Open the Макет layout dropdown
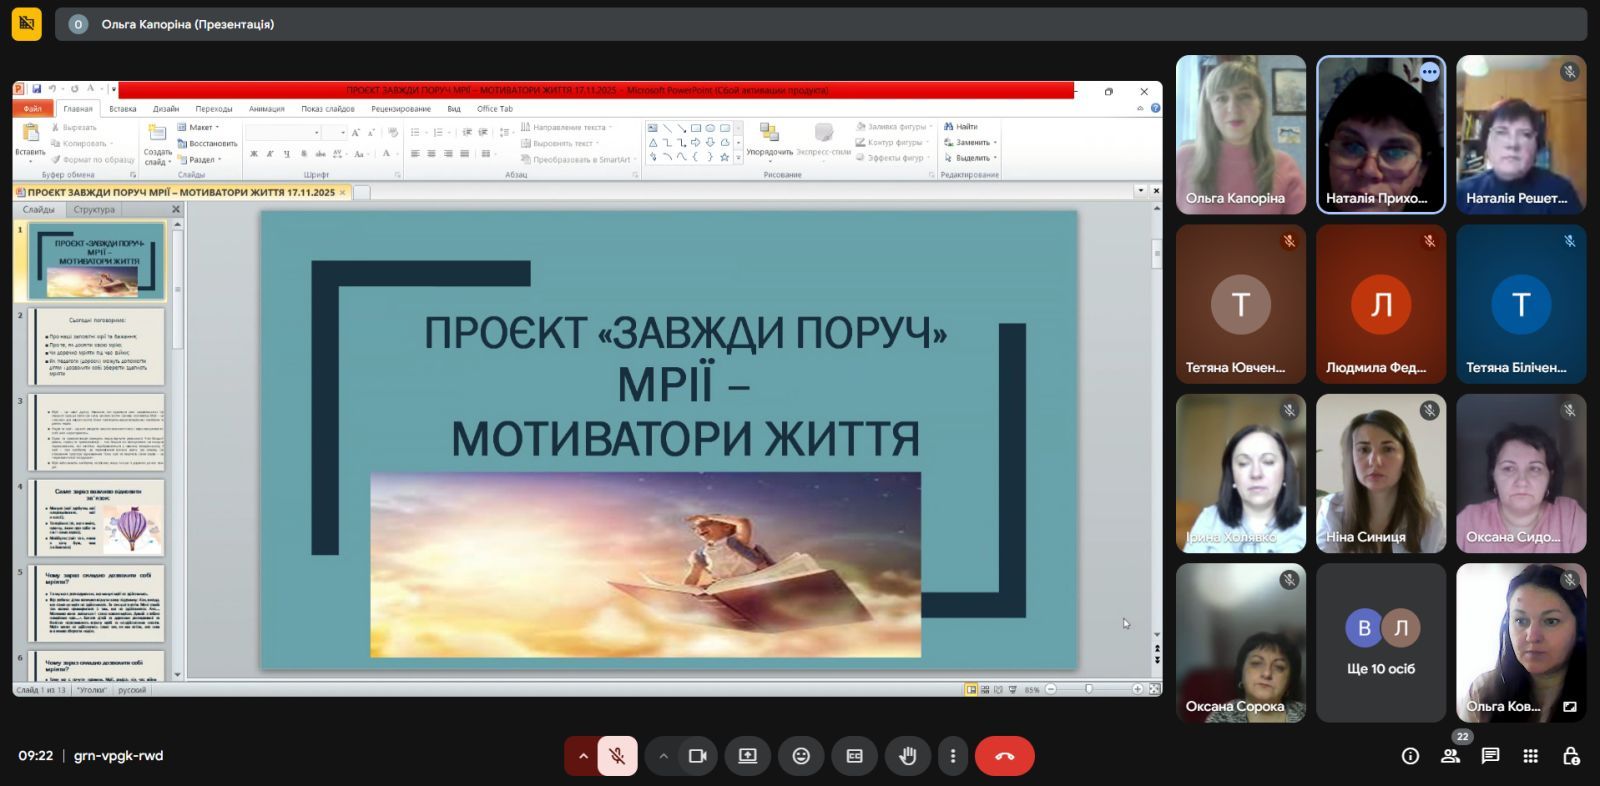Viewport: 1600px width, 786px height. 200,127
